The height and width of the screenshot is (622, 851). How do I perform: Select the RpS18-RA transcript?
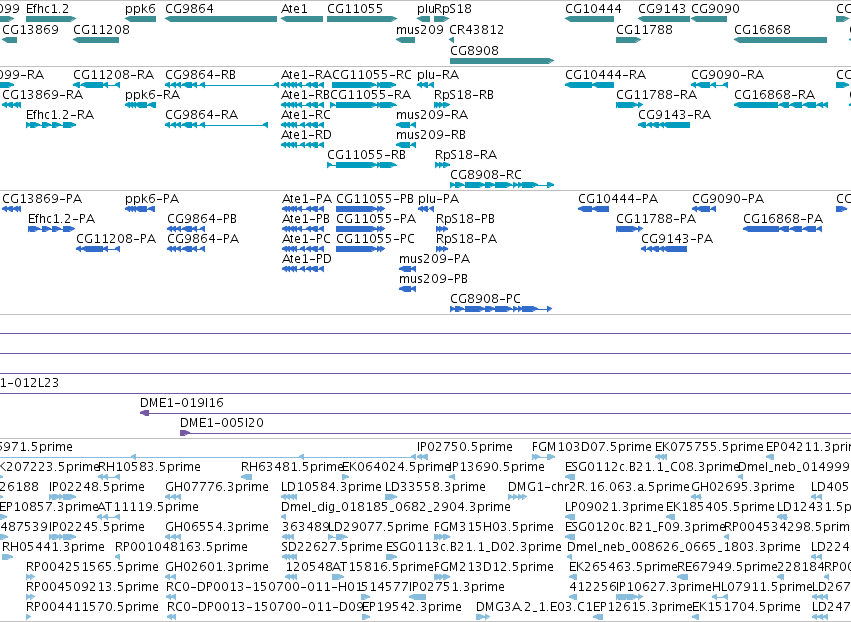[x=442, y=165]
